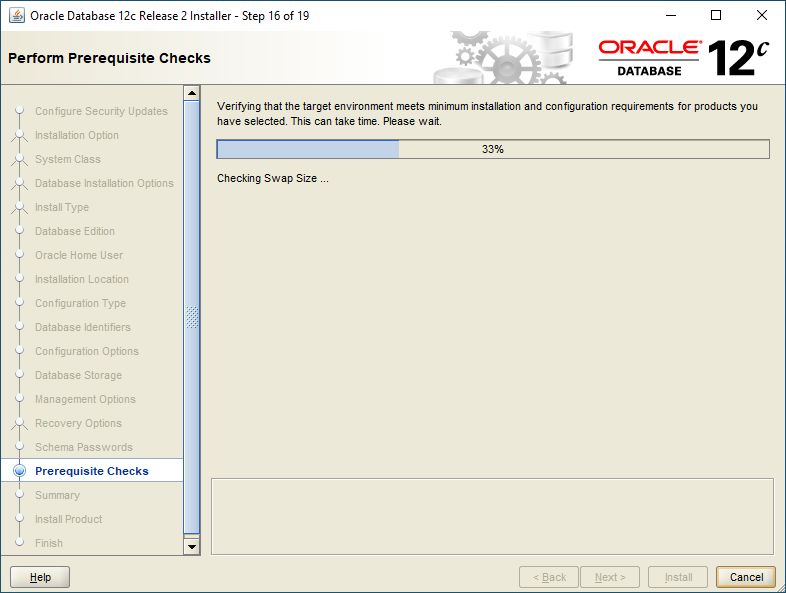The height and width of the screenshot is (593, 786).
Task: Select System Class step
Action: [x=68, y=159]
